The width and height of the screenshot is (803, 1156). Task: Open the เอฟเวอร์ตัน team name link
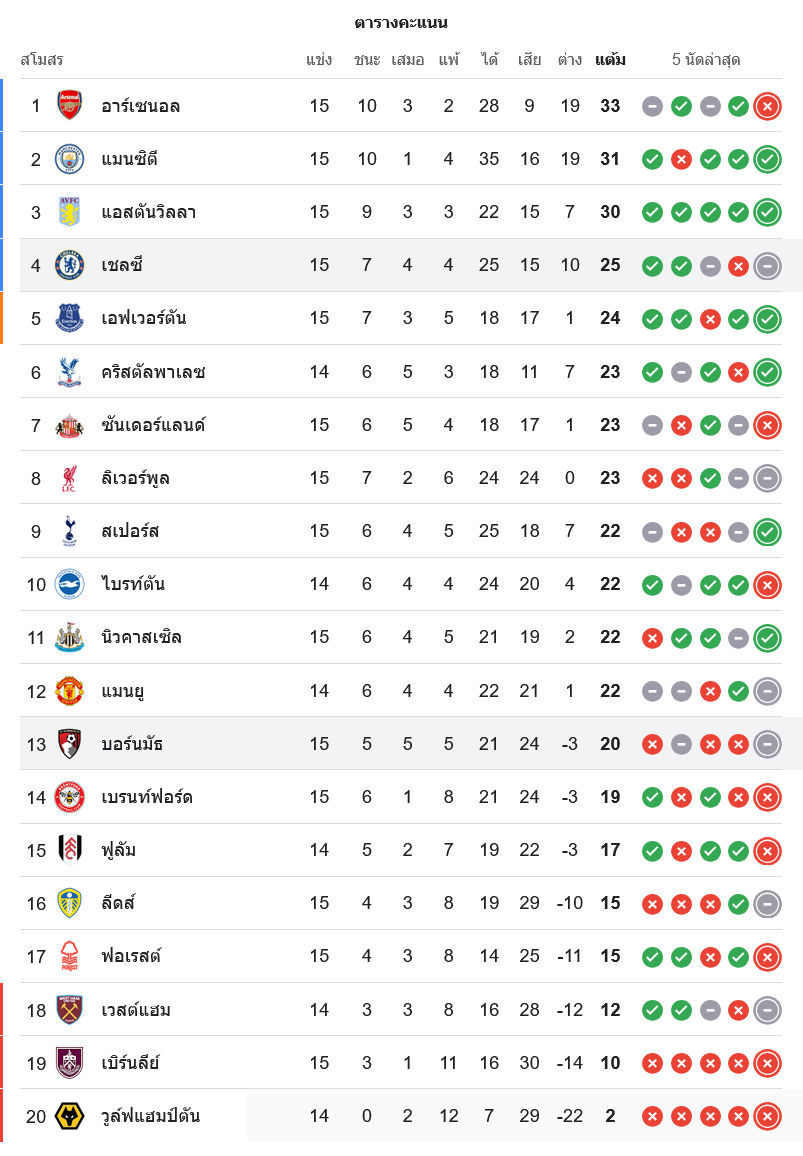click(144, 319)
